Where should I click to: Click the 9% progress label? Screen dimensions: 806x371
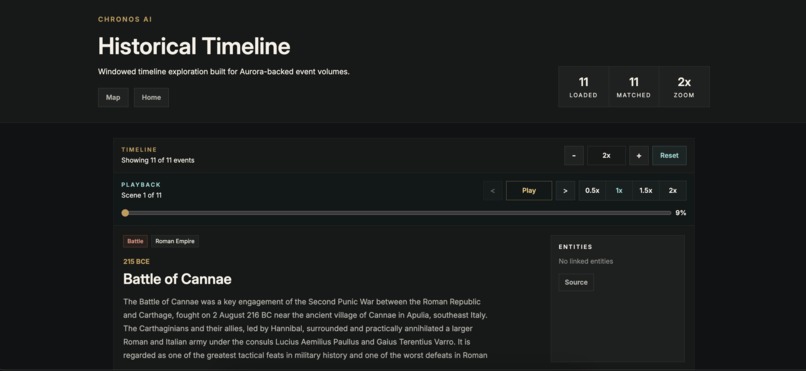coord(681,213)
